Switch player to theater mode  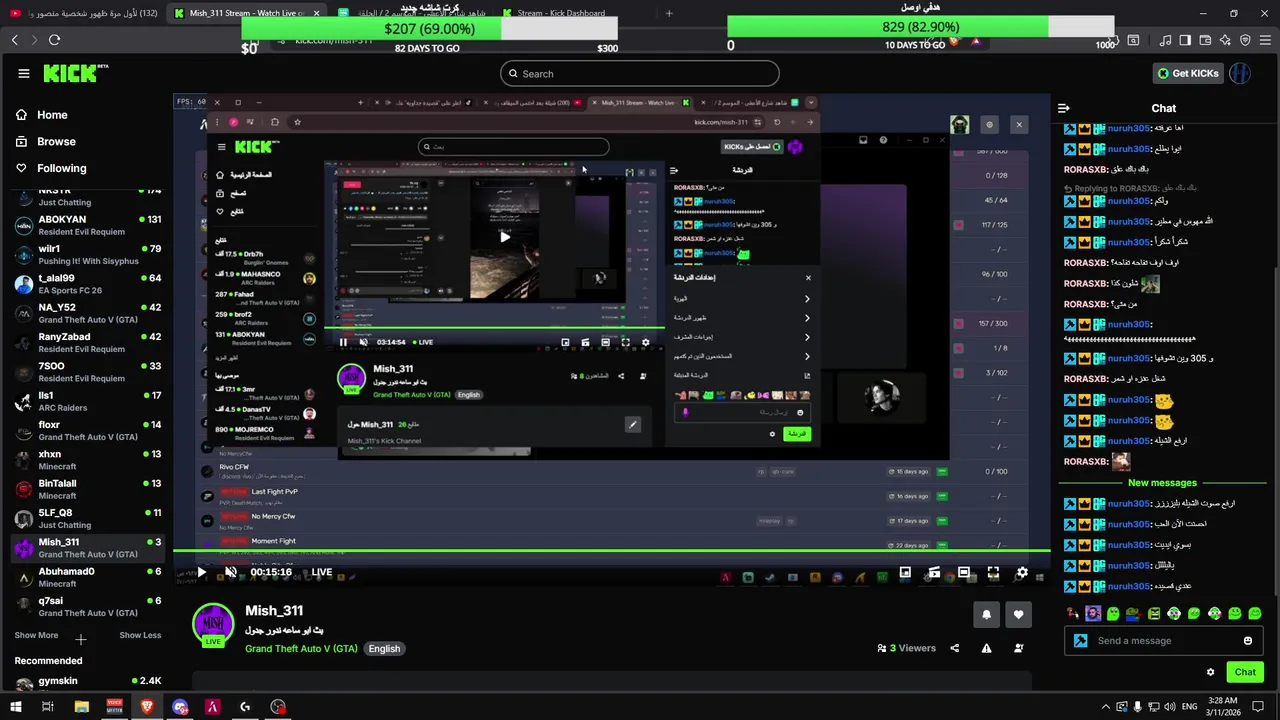tap(964, 572)
